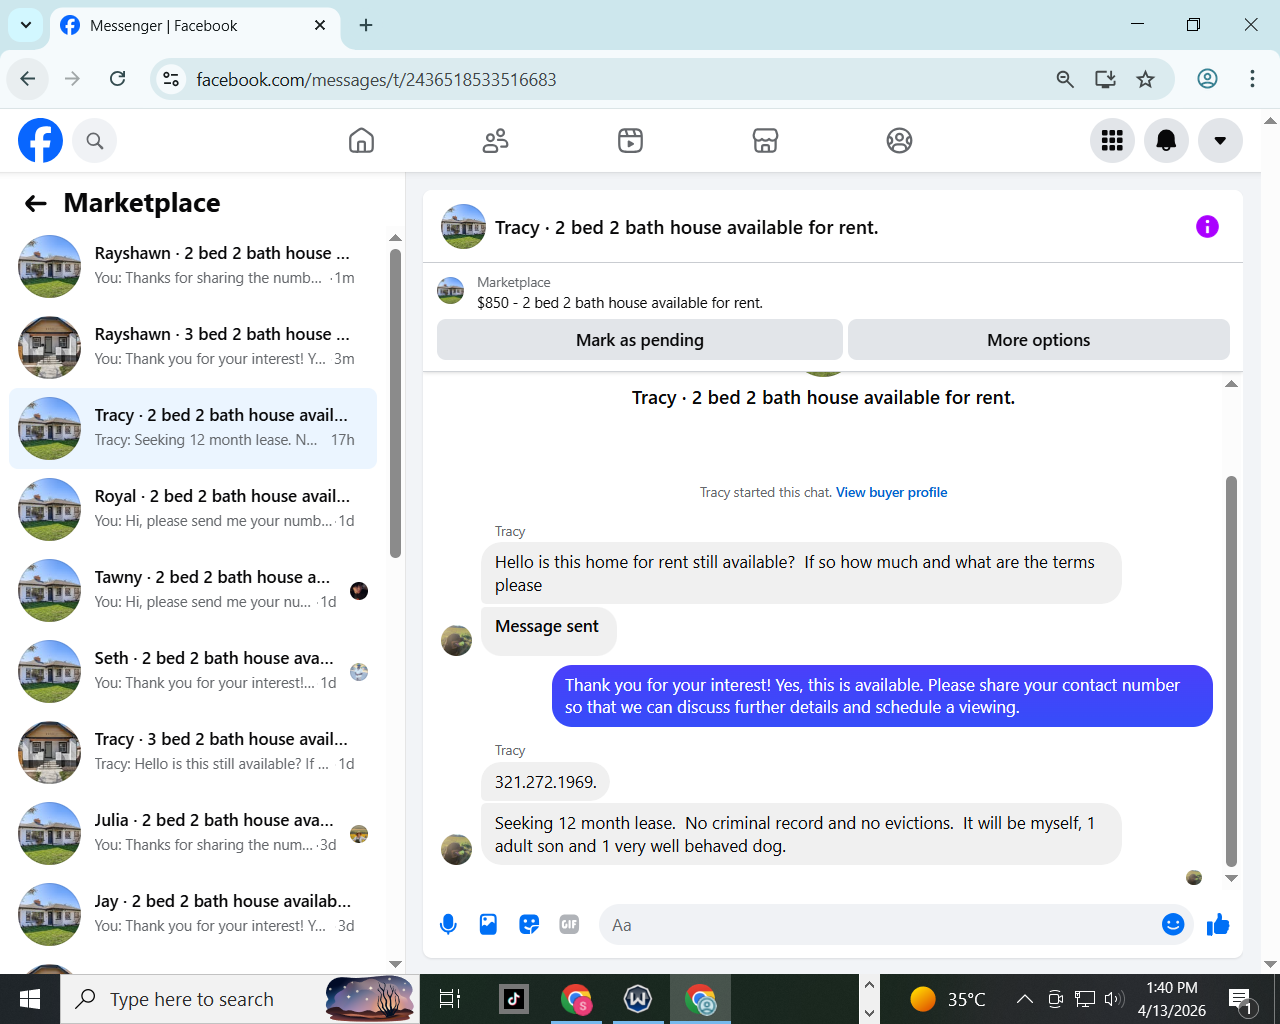
Task: Open Tracy 3 bed 2 bath conversation
Action: (193, 752)
